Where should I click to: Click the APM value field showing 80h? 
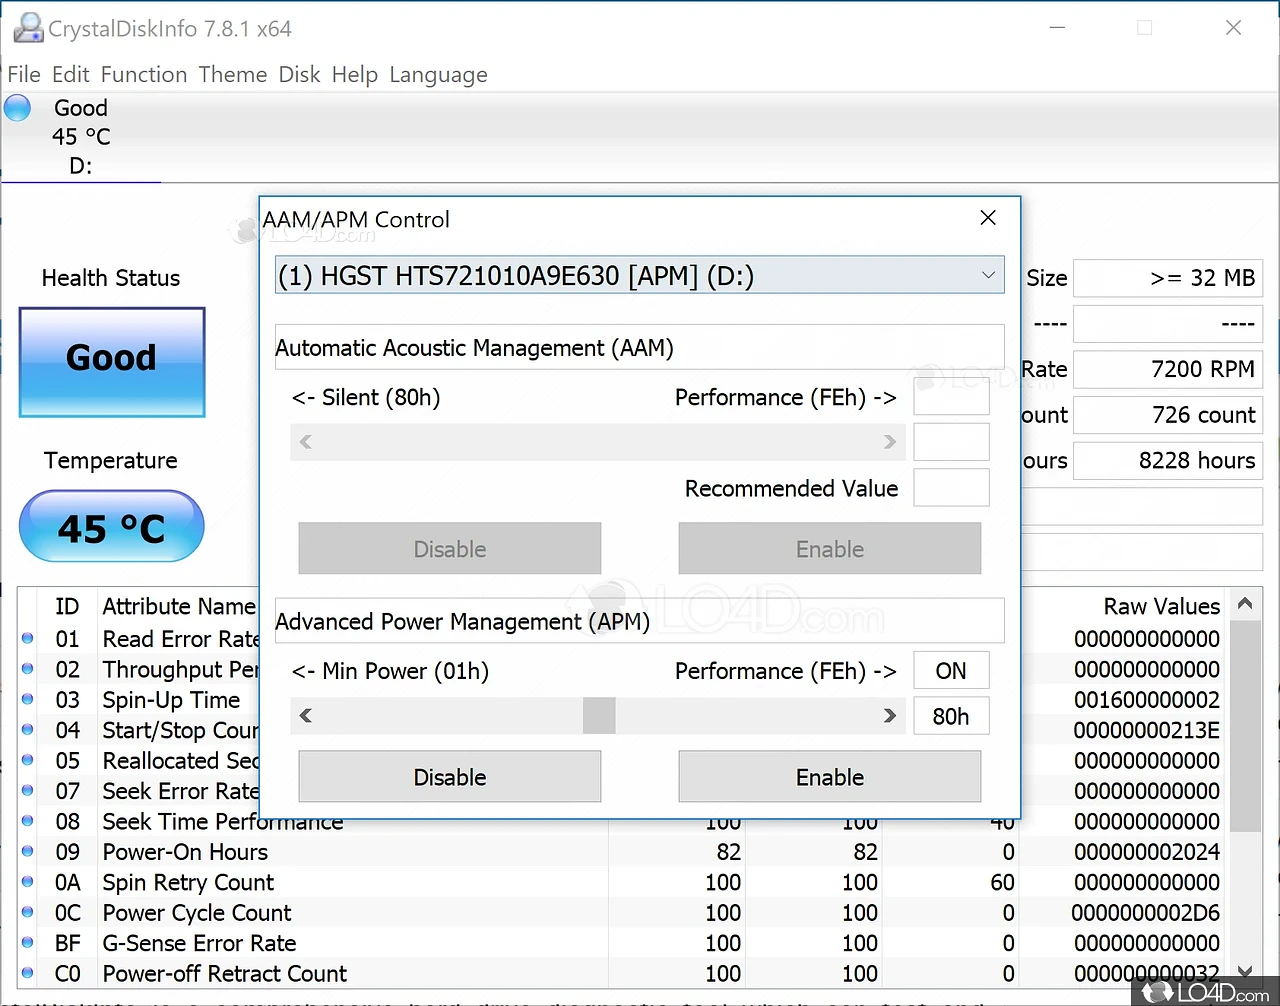coord(951,716)
